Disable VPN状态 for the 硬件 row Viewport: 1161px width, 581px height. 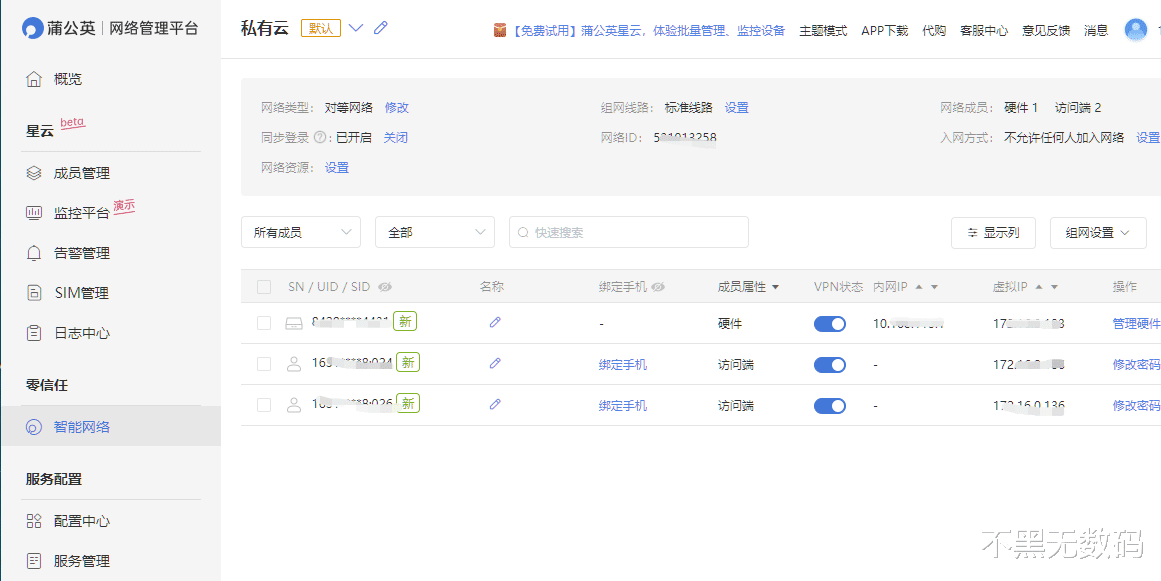coord(829,323)
